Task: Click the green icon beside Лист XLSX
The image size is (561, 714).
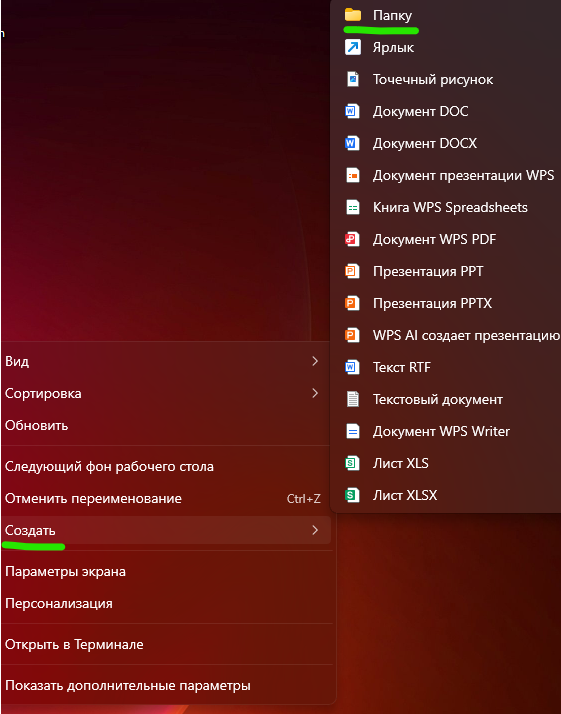Action: click(x=352, y=495)
